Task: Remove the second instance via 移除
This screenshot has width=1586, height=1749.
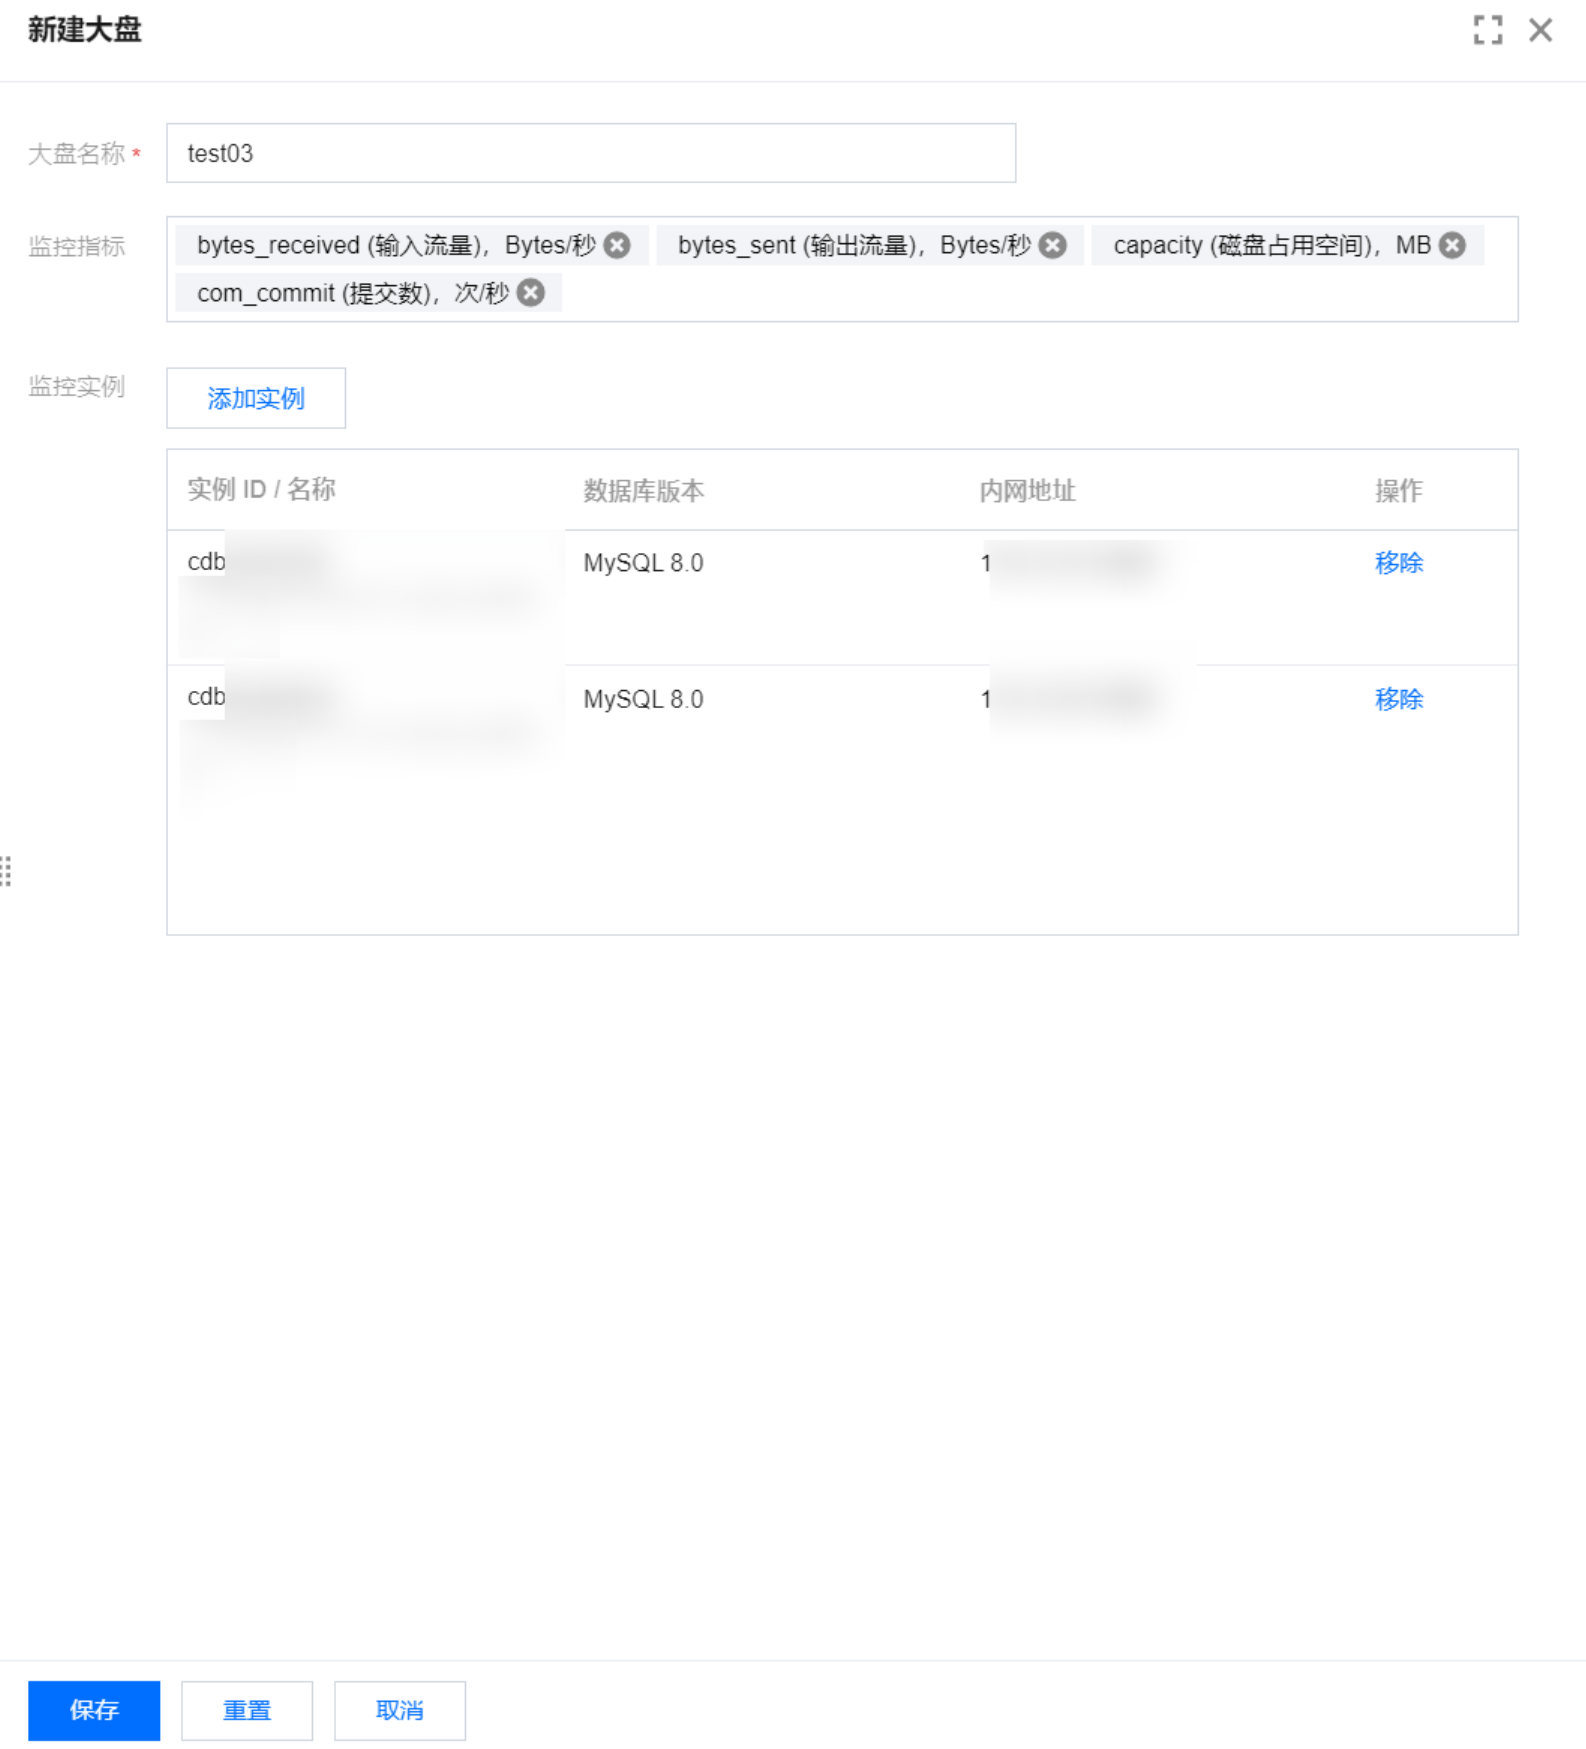Action: pos(1398,699)
